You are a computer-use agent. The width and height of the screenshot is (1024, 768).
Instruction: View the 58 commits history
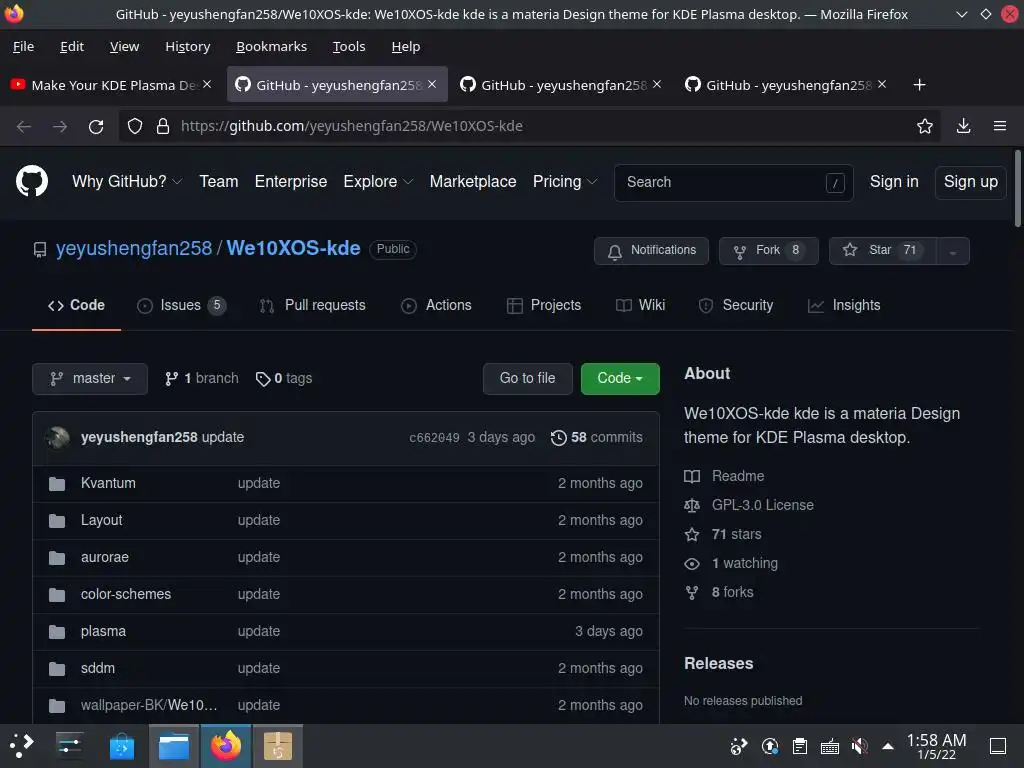pyautogui.click(x=596, y=438)
